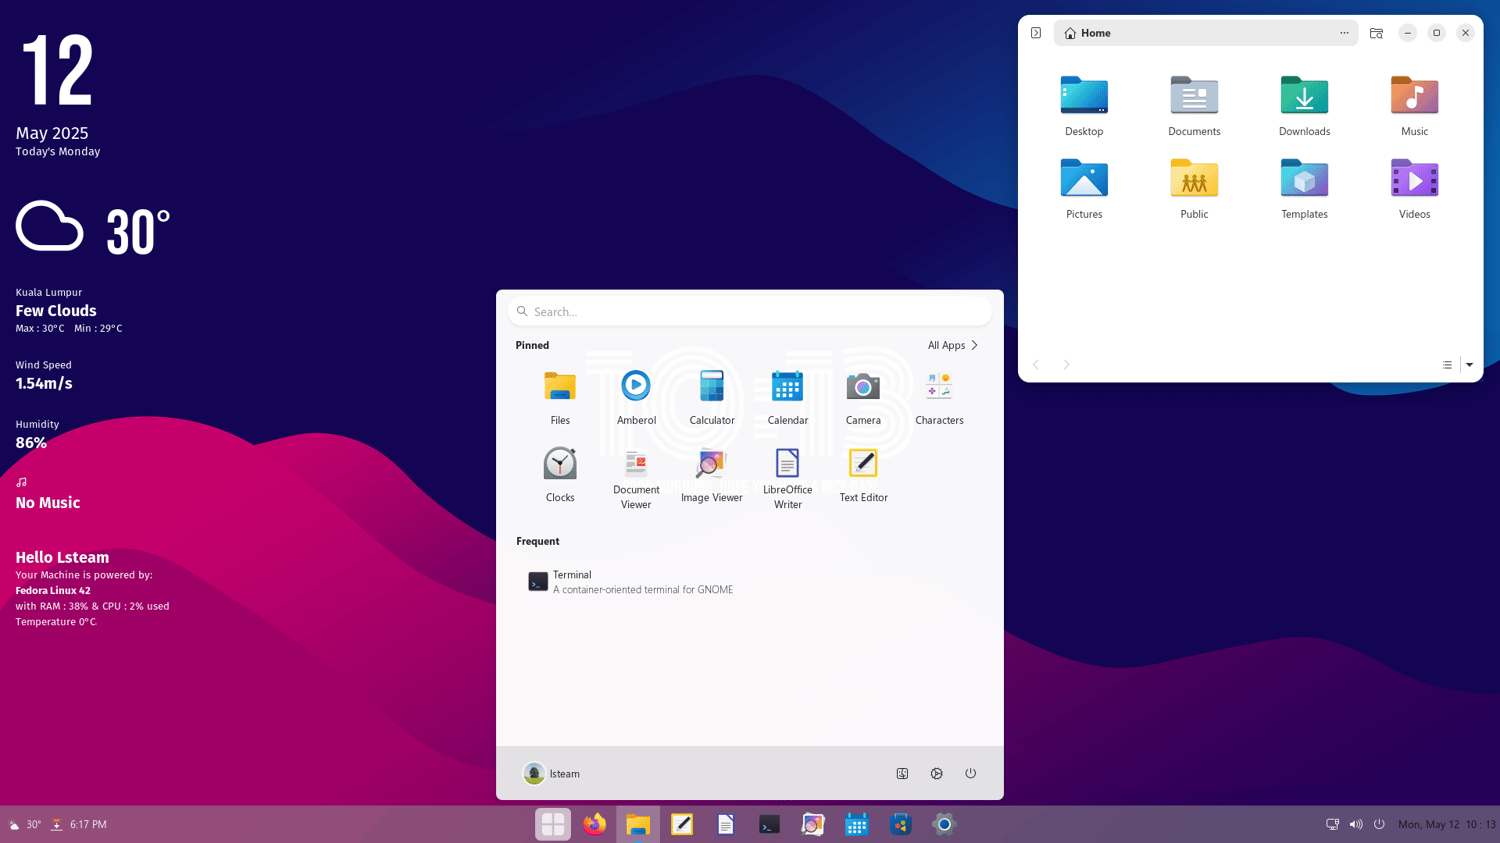Open the pinned Calculator app

[712, 398]
